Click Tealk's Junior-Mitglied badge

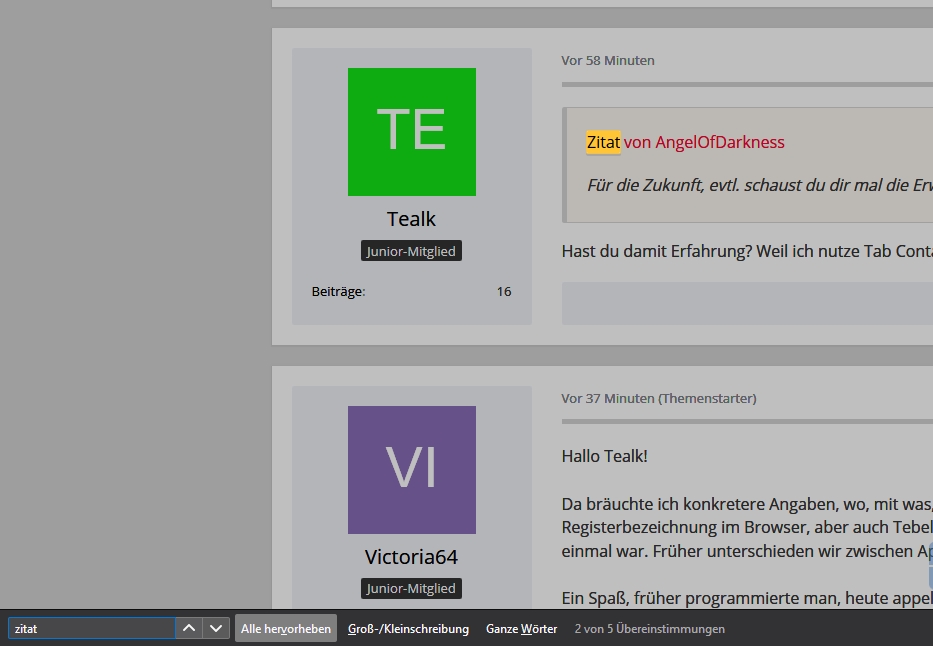(411, 251)
